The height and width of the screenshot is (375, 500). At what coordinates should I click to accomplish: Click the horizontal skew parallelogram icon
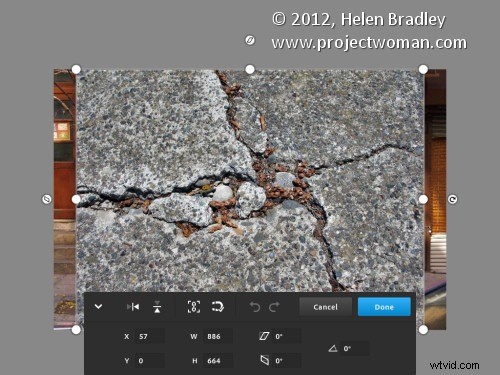[x=264, y=336]
